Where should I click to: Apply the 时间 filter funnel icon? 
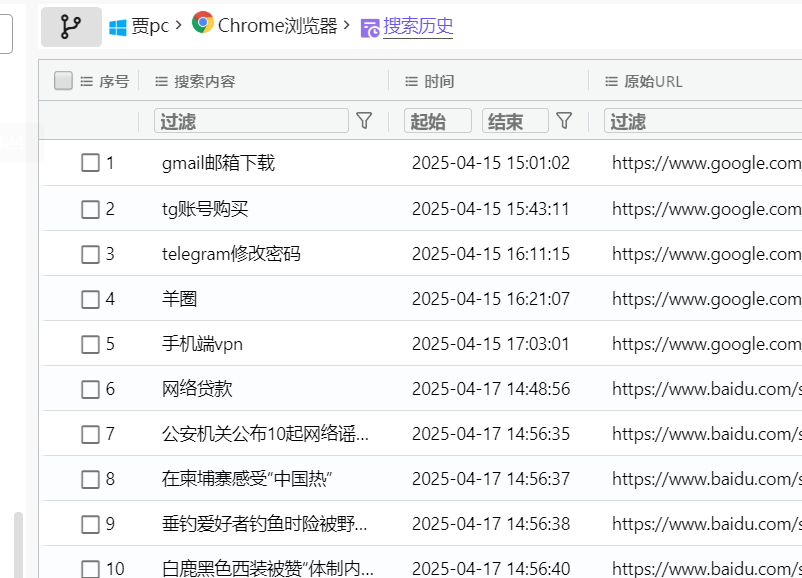[564, 121]
